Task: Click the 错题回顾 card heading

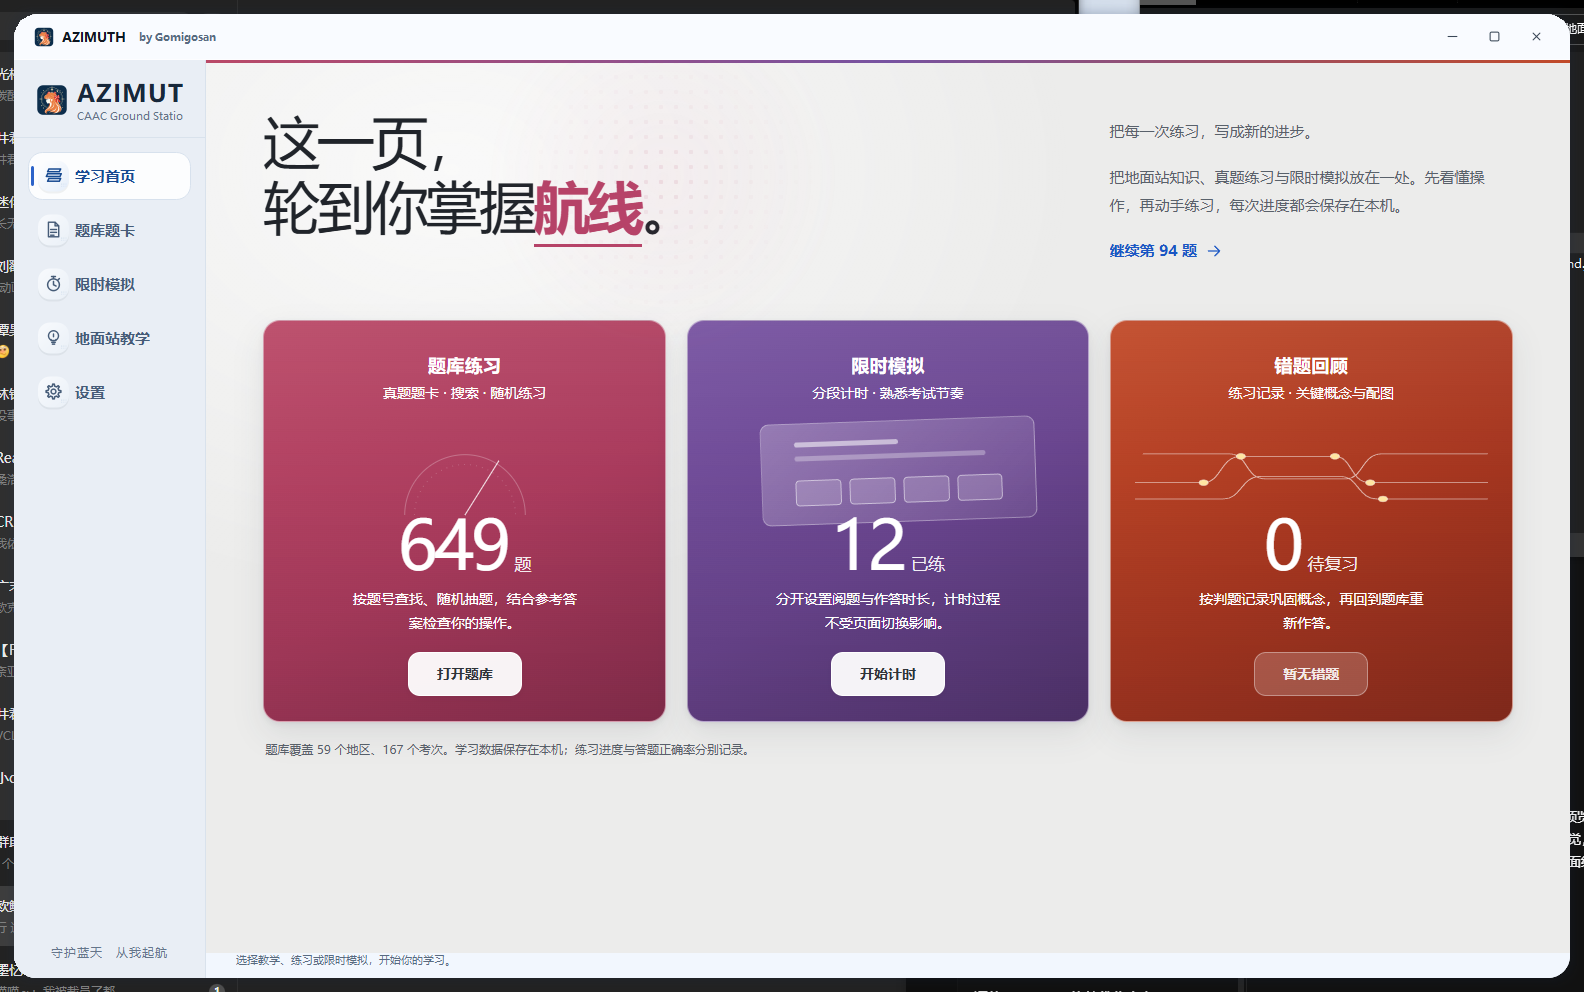Action: [1311, 366]
